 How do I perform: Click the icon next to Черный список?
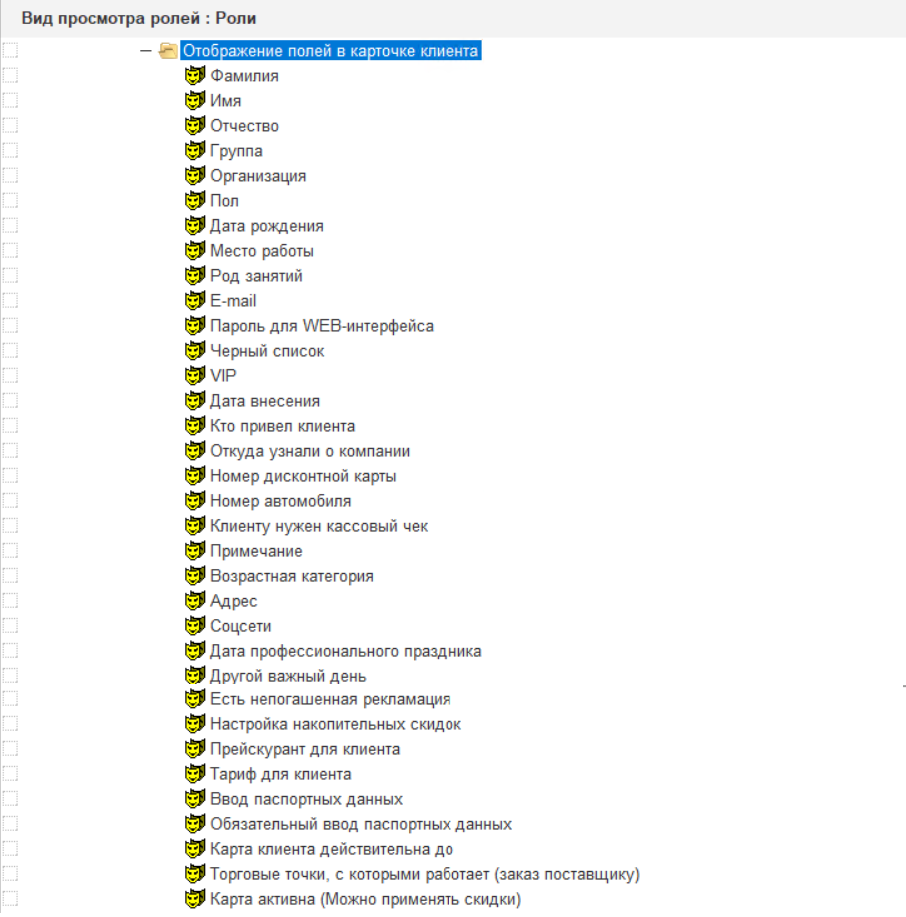(195, 351)
